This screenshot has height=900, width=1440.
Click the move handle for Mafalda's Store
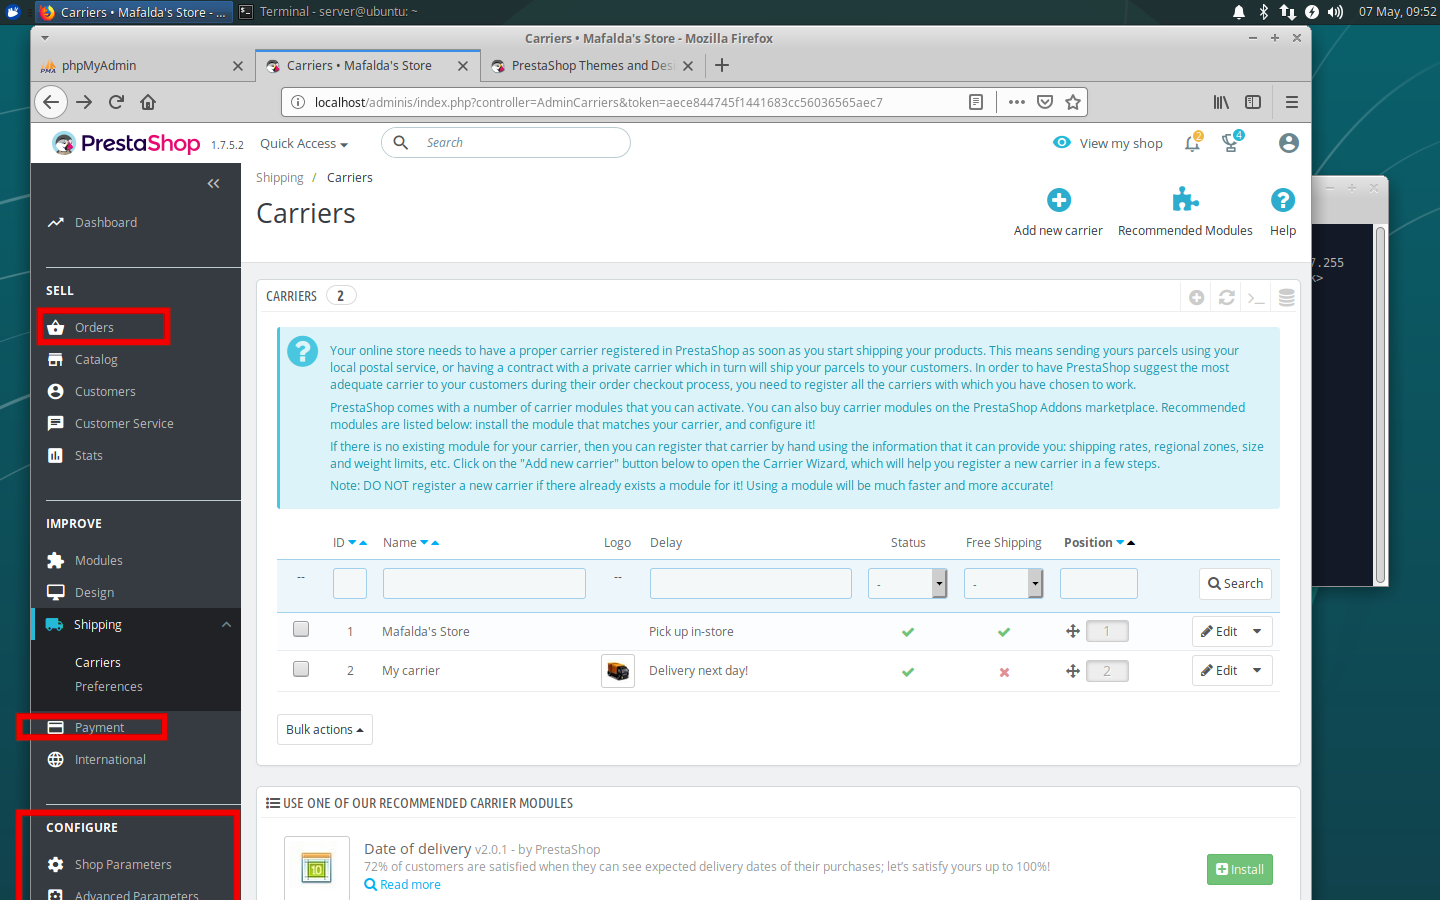[1072, 631]
